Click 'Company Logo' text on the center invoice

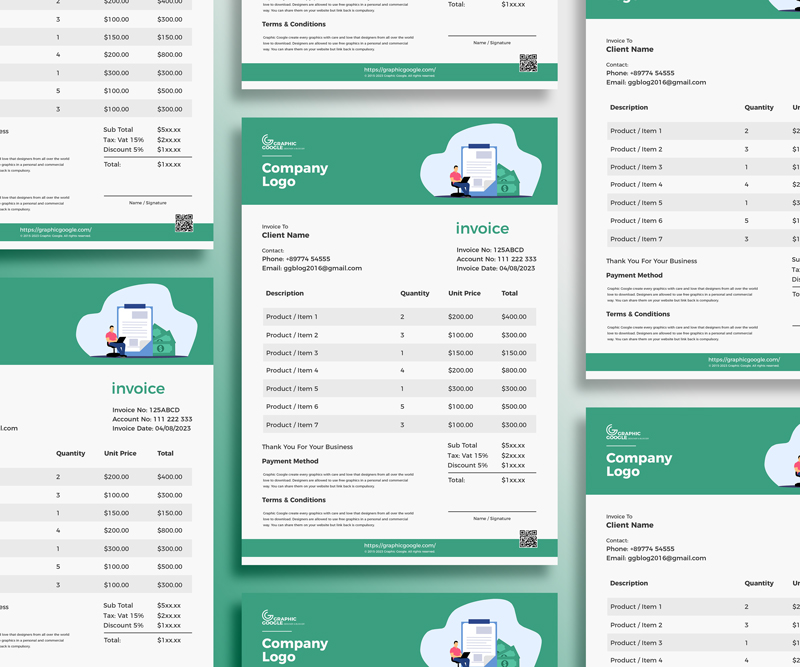coord(294,175)
